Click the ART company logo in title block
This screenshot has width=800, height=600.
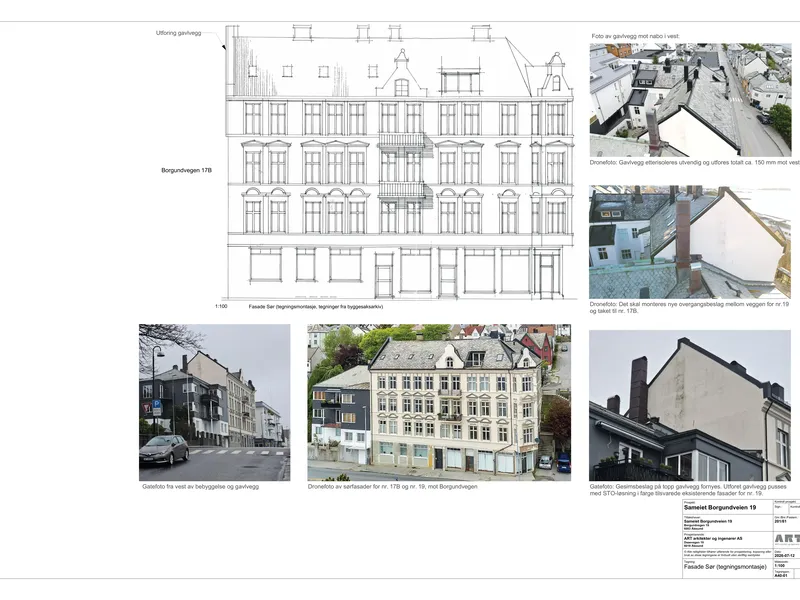click(787, 539)
